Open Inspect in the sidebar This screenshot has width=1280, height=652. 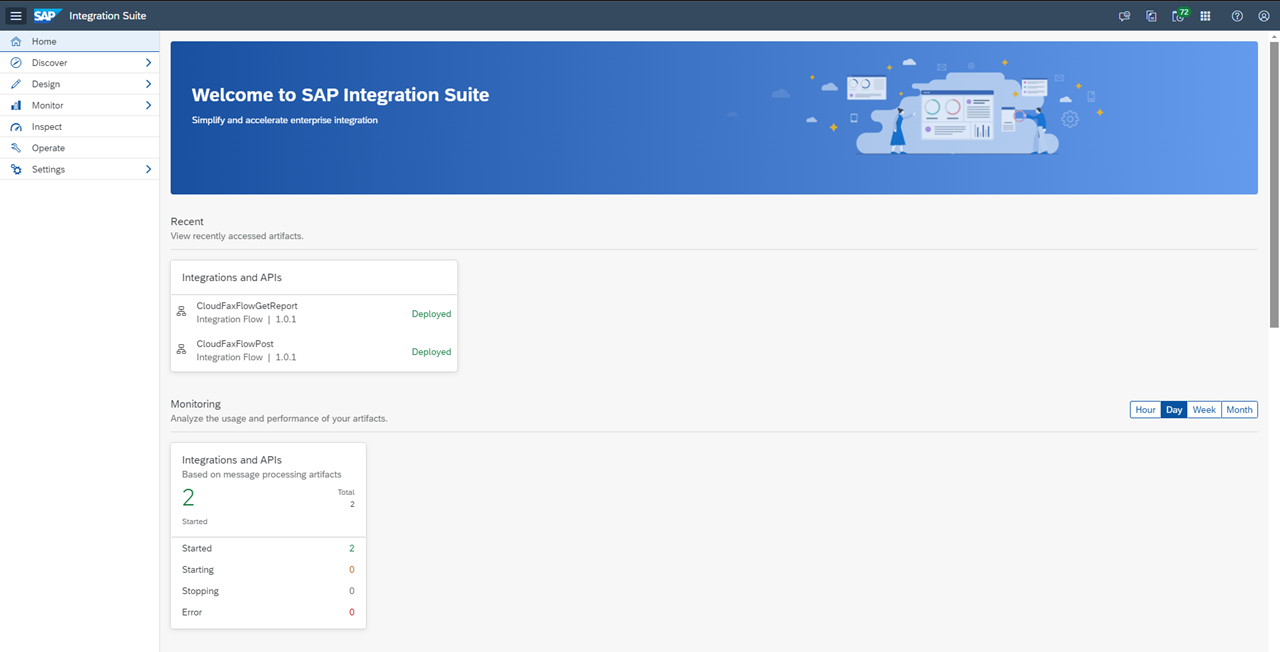pyautogui.click(x=47, y=127)
